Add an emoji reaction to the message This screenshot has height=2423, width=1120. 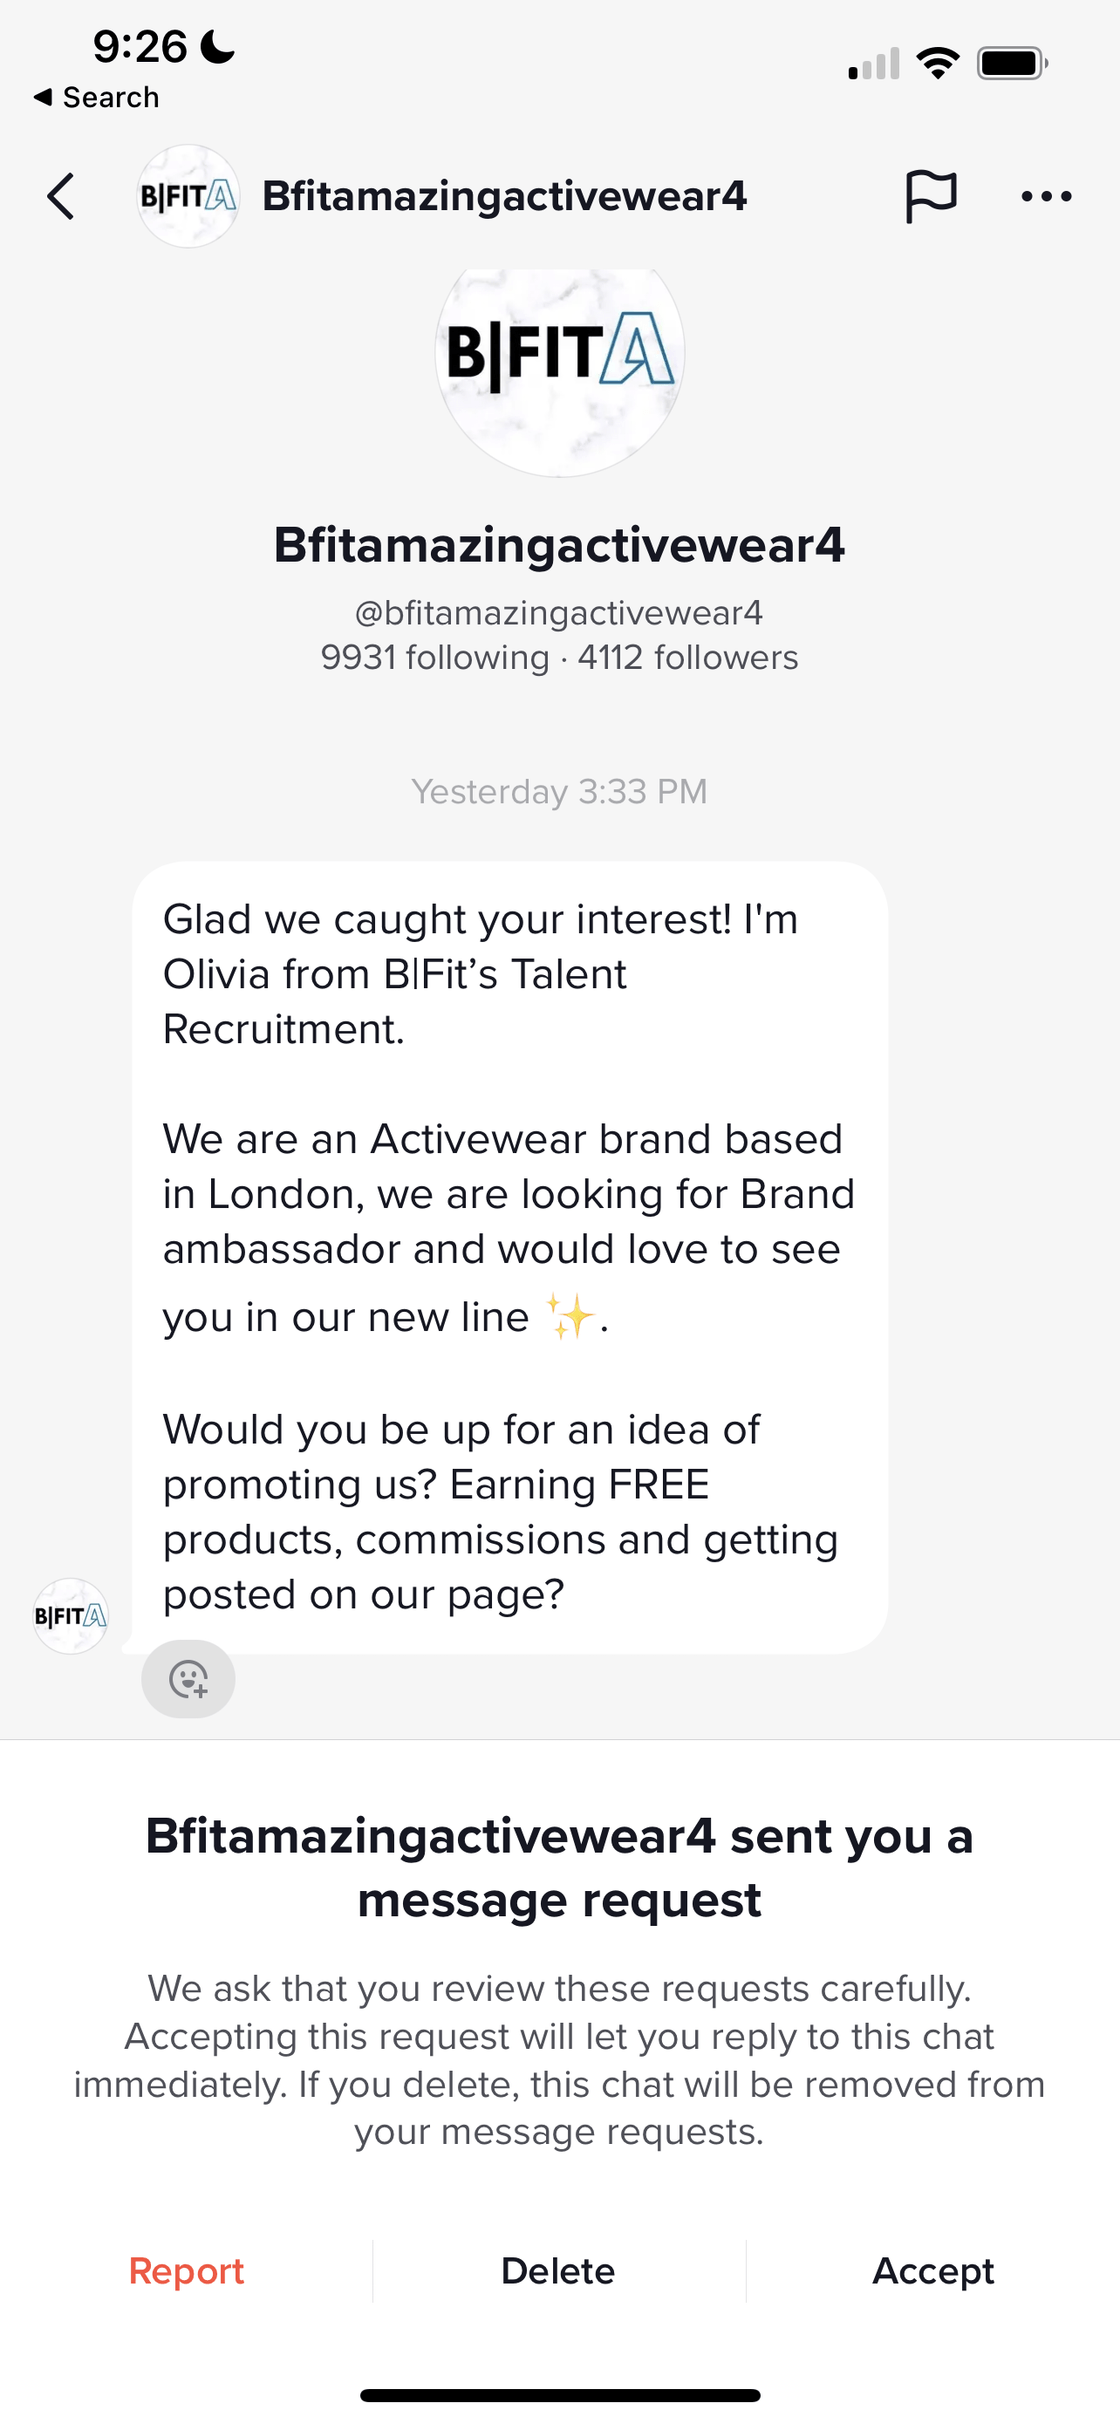coord(188,1679)
